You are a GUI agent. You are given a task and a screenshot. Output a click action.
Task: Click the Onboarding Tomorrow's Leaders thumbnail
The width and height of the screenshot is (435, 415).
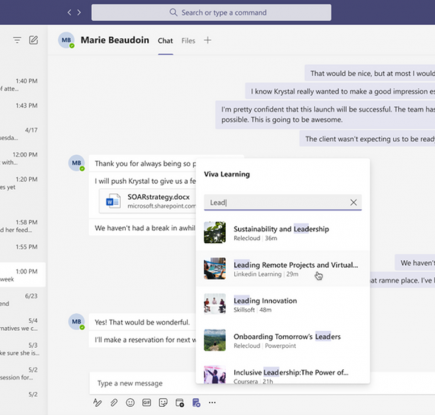[x=215, y=340]
